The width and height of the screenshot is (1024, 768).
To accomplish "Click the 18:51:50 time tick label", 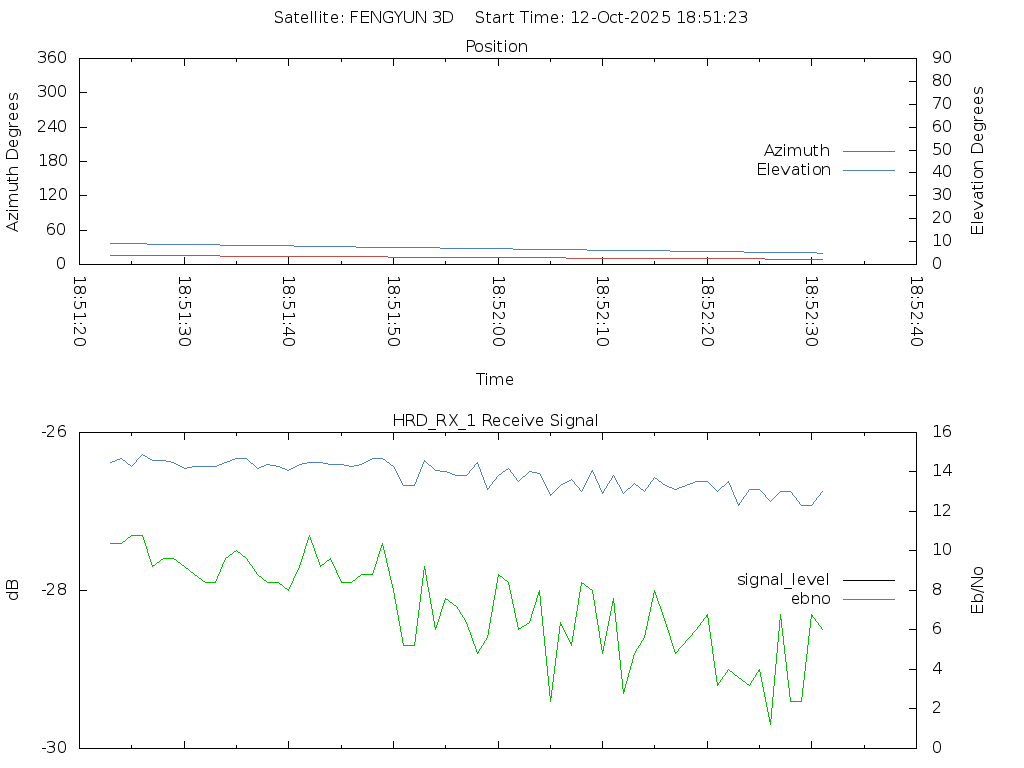I will (393, 311).
